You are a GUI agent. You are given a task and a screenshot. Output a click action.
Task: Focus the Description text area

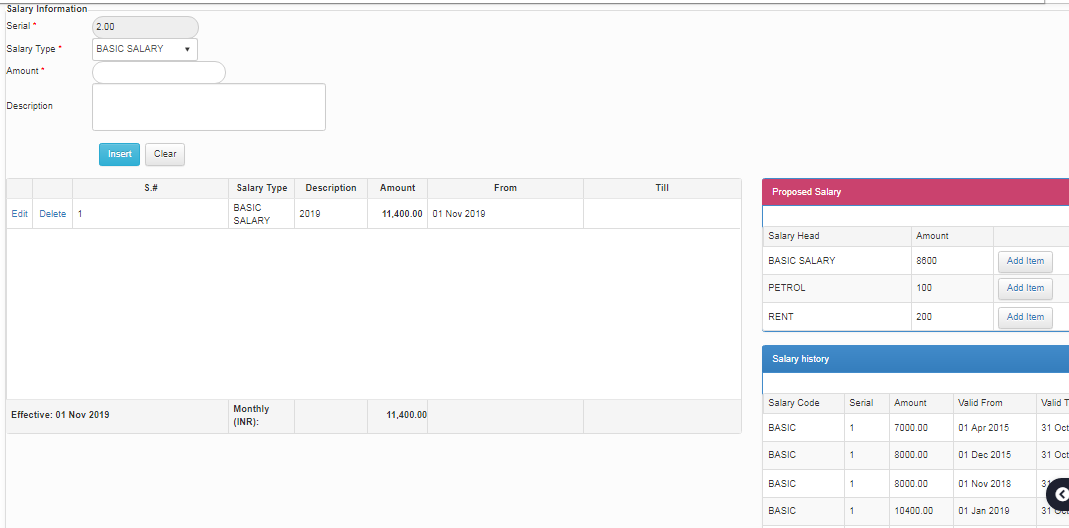coord(208,107)
